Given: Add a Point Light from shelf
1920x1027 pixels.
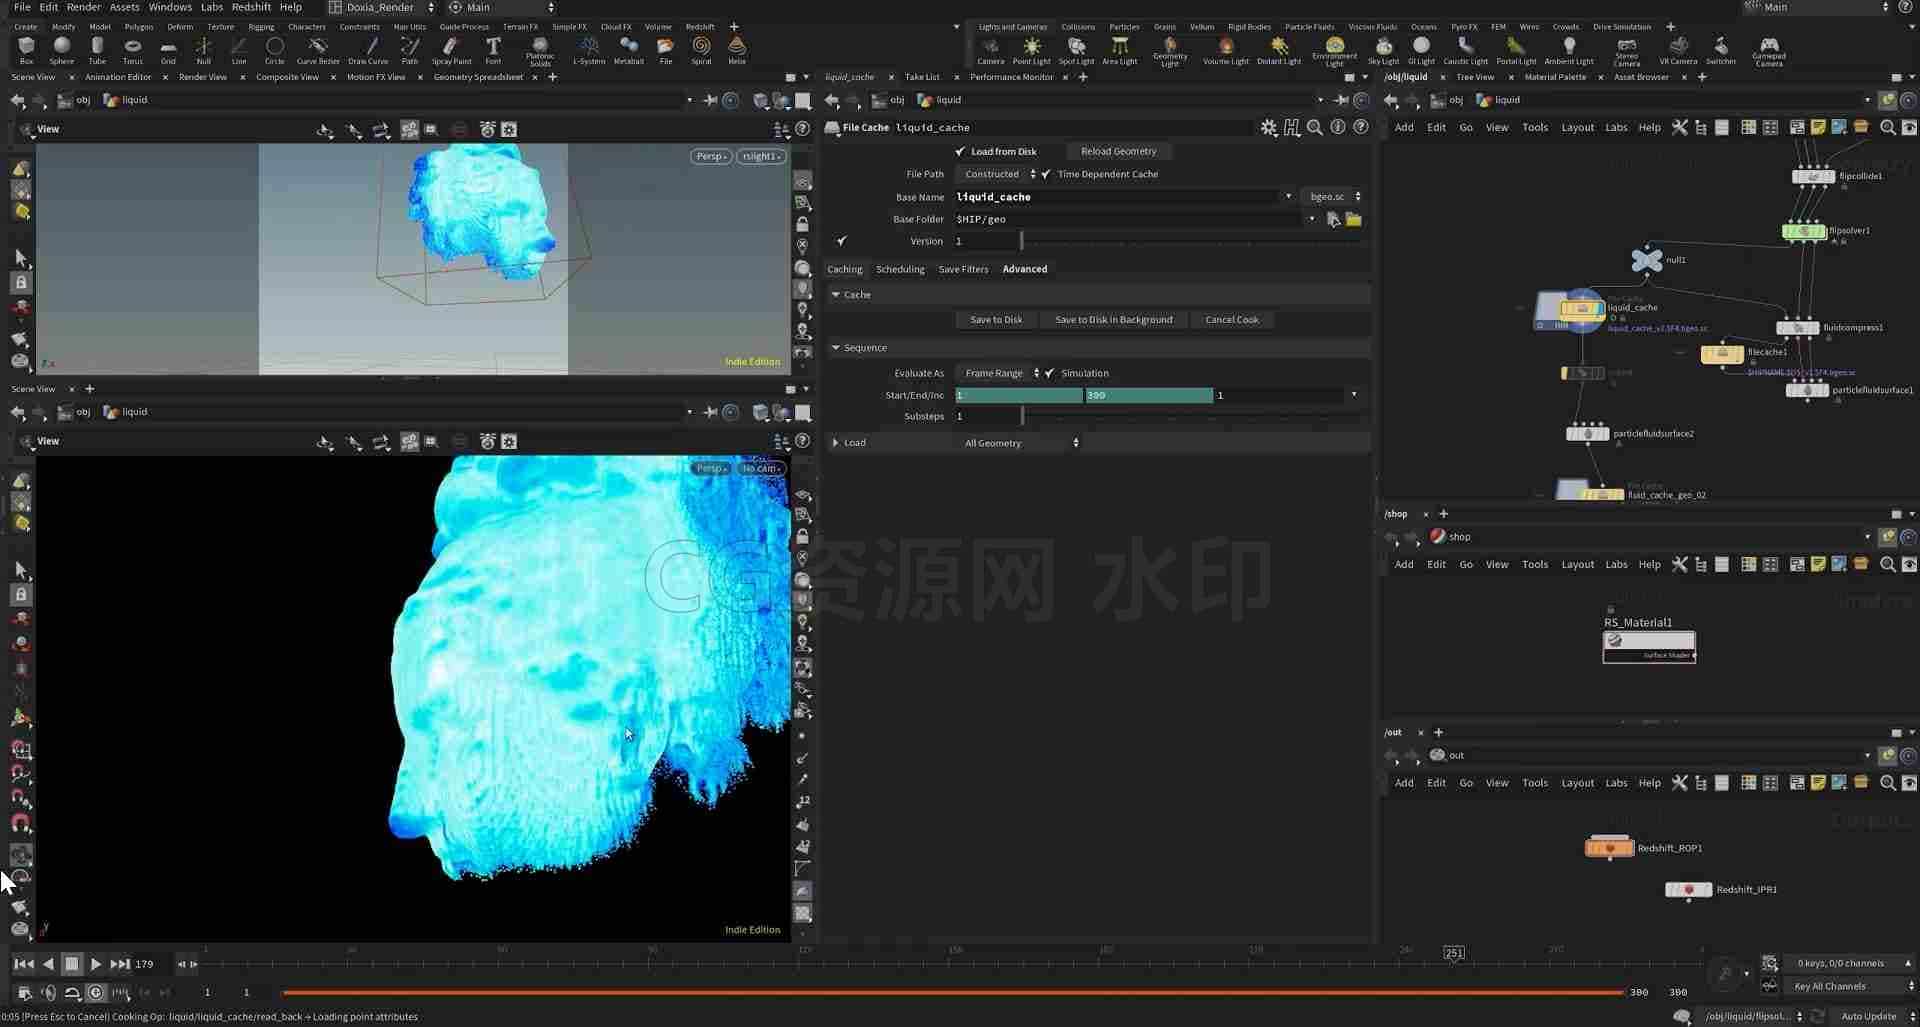Looking at the screenshot, I should click(1031, 50).
